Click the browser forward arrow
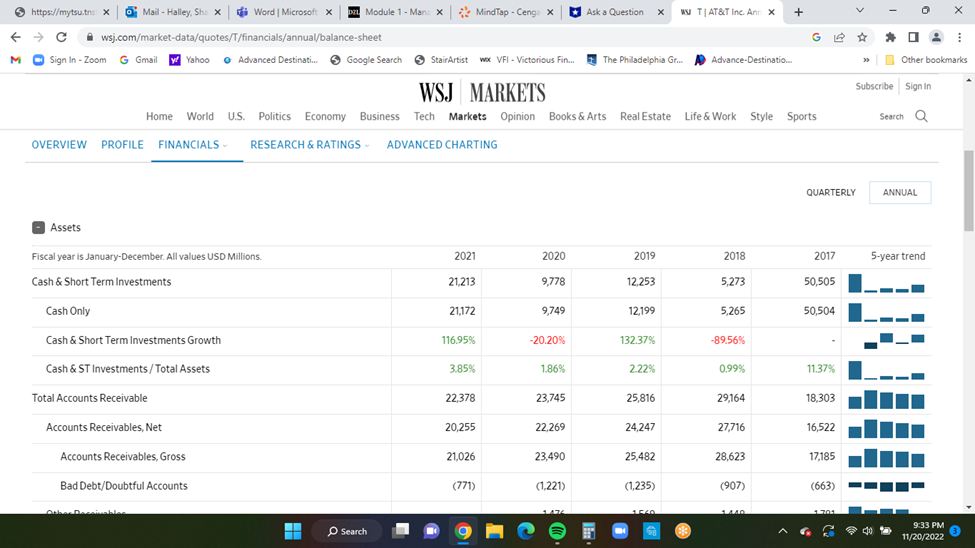The height and width of the screenshot is (548, 975). pyautogui.click(x=39, y=37)
